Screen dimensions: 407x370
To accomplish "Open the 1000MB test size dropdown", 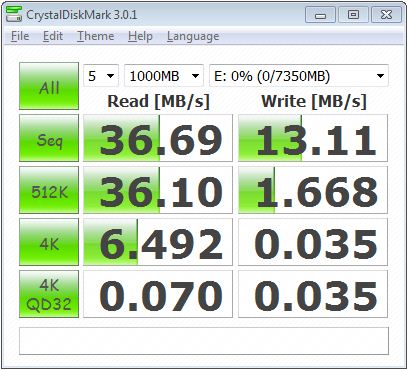I will click(164, 76).
